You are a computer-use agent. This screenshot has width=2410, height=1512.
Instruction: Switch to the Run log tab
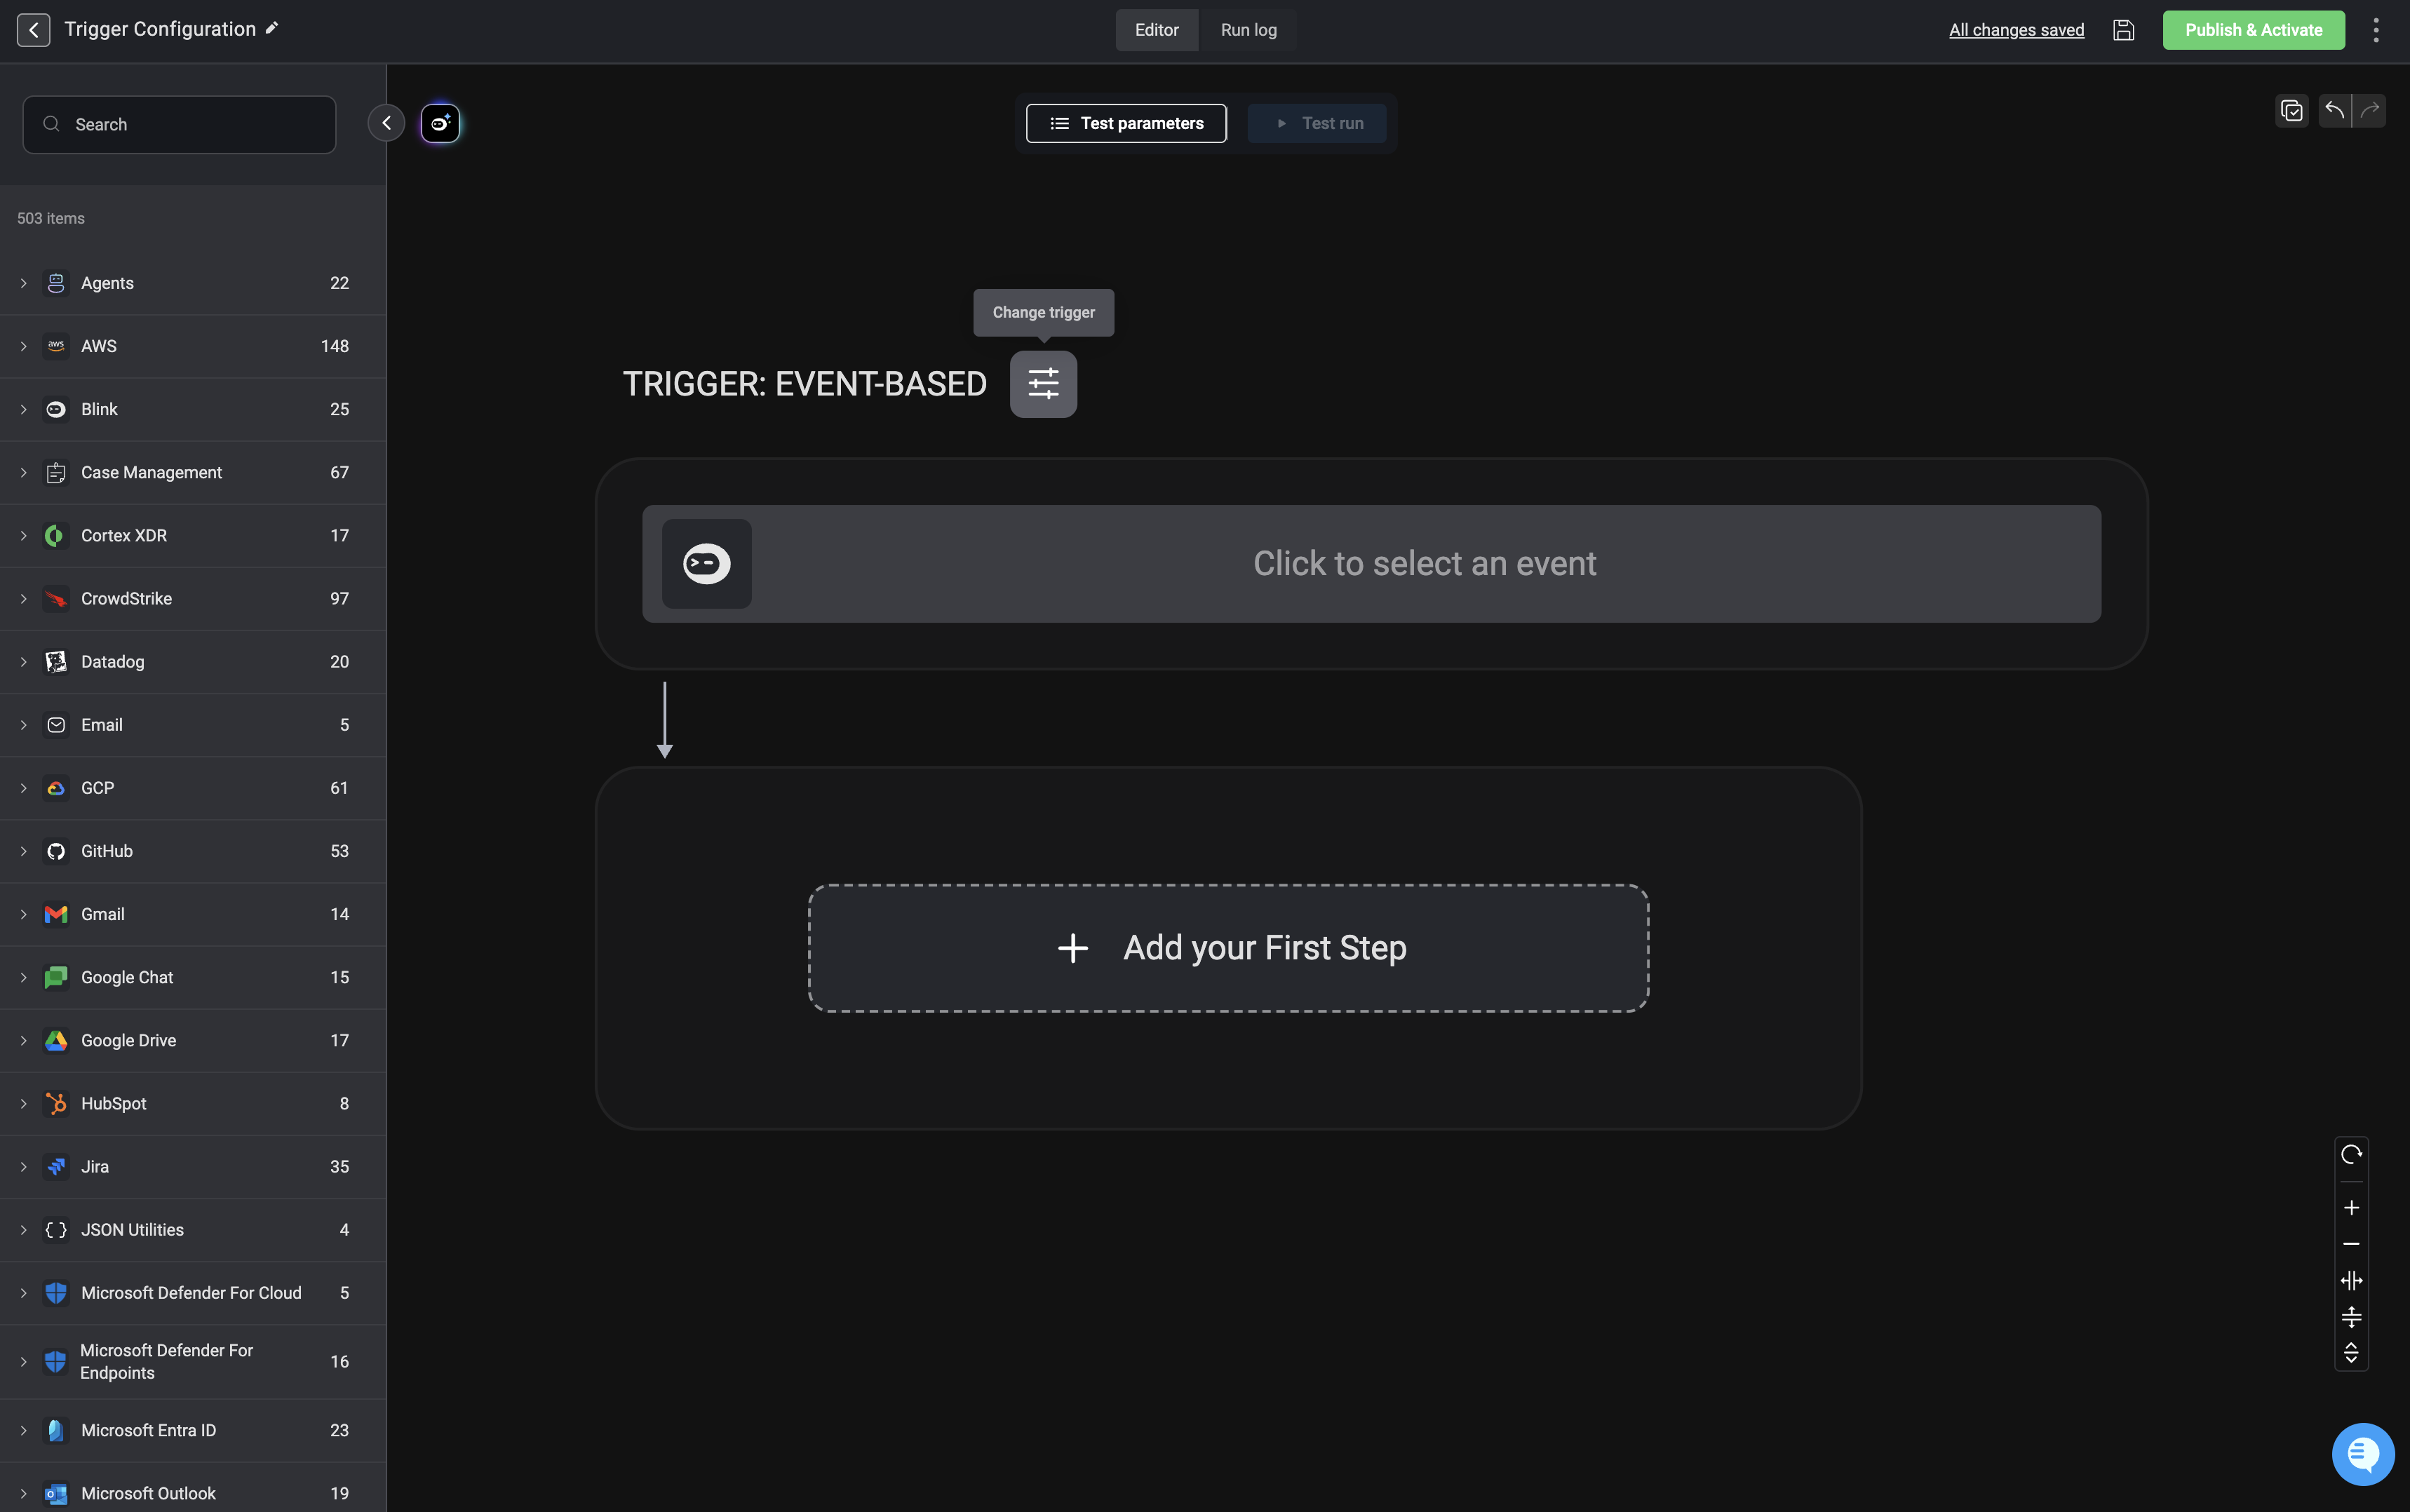(1248, 30)
